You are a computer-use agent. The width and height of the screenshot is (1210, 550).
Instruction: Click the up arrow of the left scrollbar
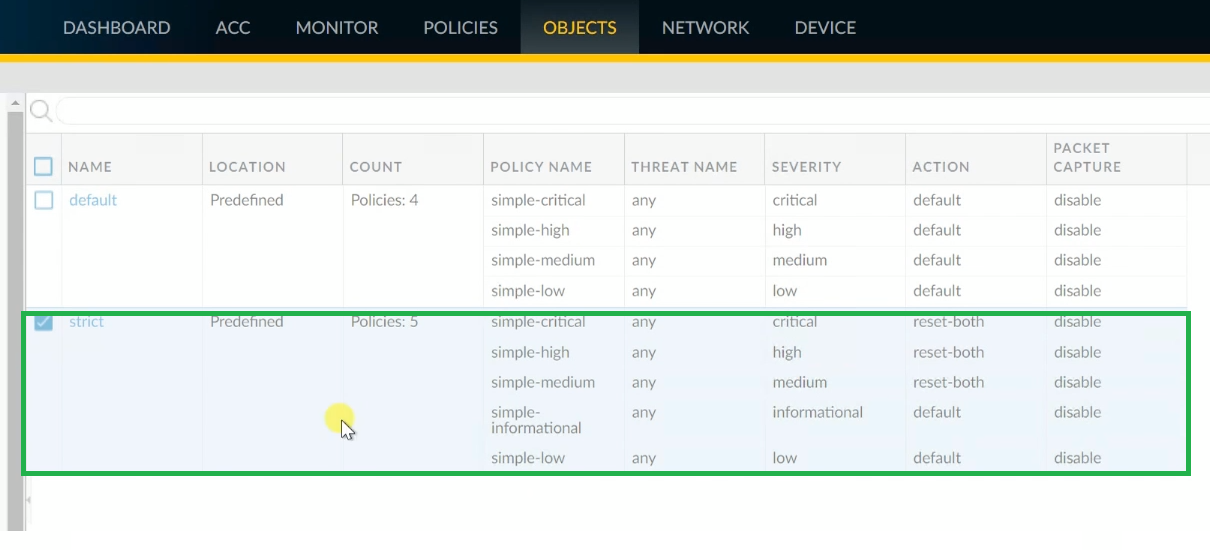coord(15,103)
